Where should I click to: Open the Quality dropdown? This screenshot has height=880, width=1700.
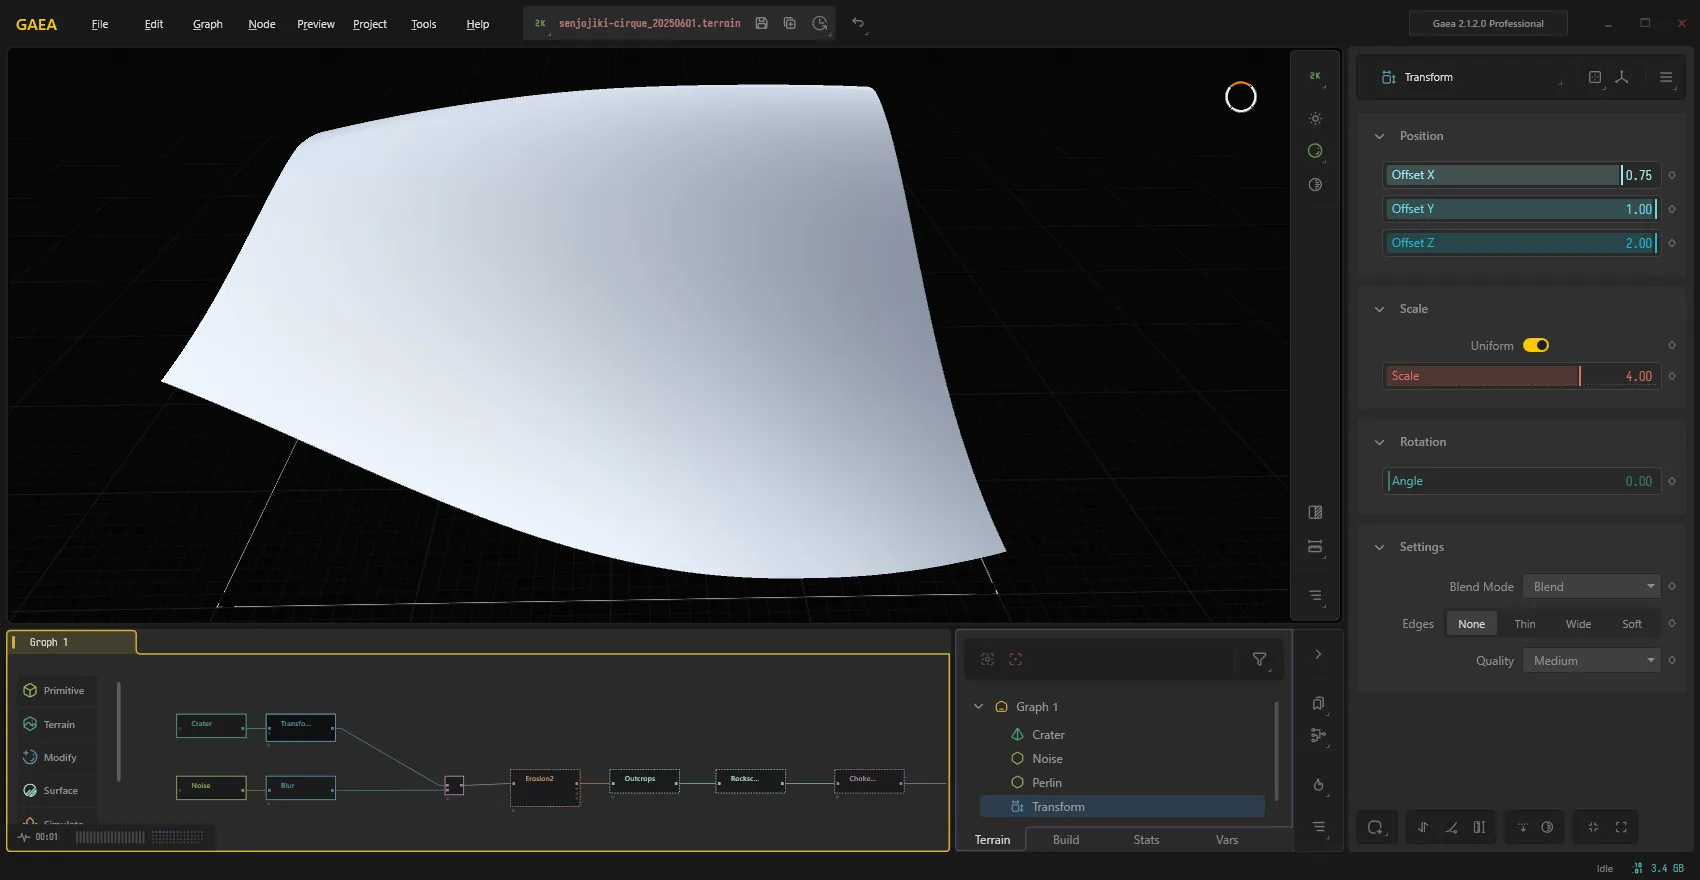[1591, 661]
